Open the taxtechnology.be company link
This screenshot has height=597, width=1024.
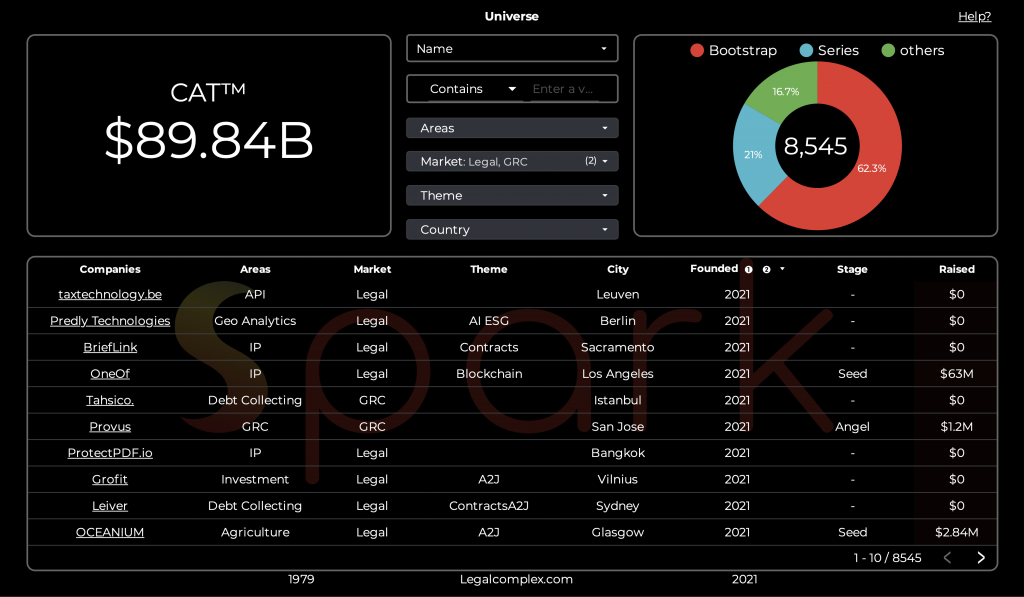point(110,295)
